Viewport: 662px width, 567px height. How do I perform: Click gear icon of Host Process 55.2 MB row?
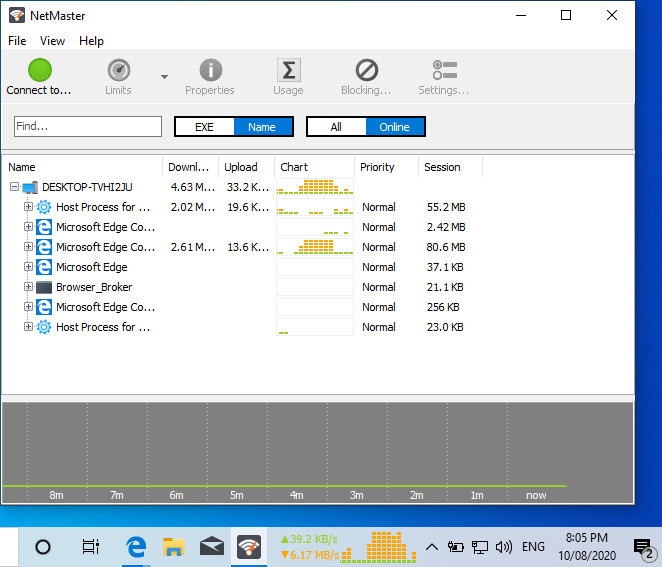coord(44,207)
